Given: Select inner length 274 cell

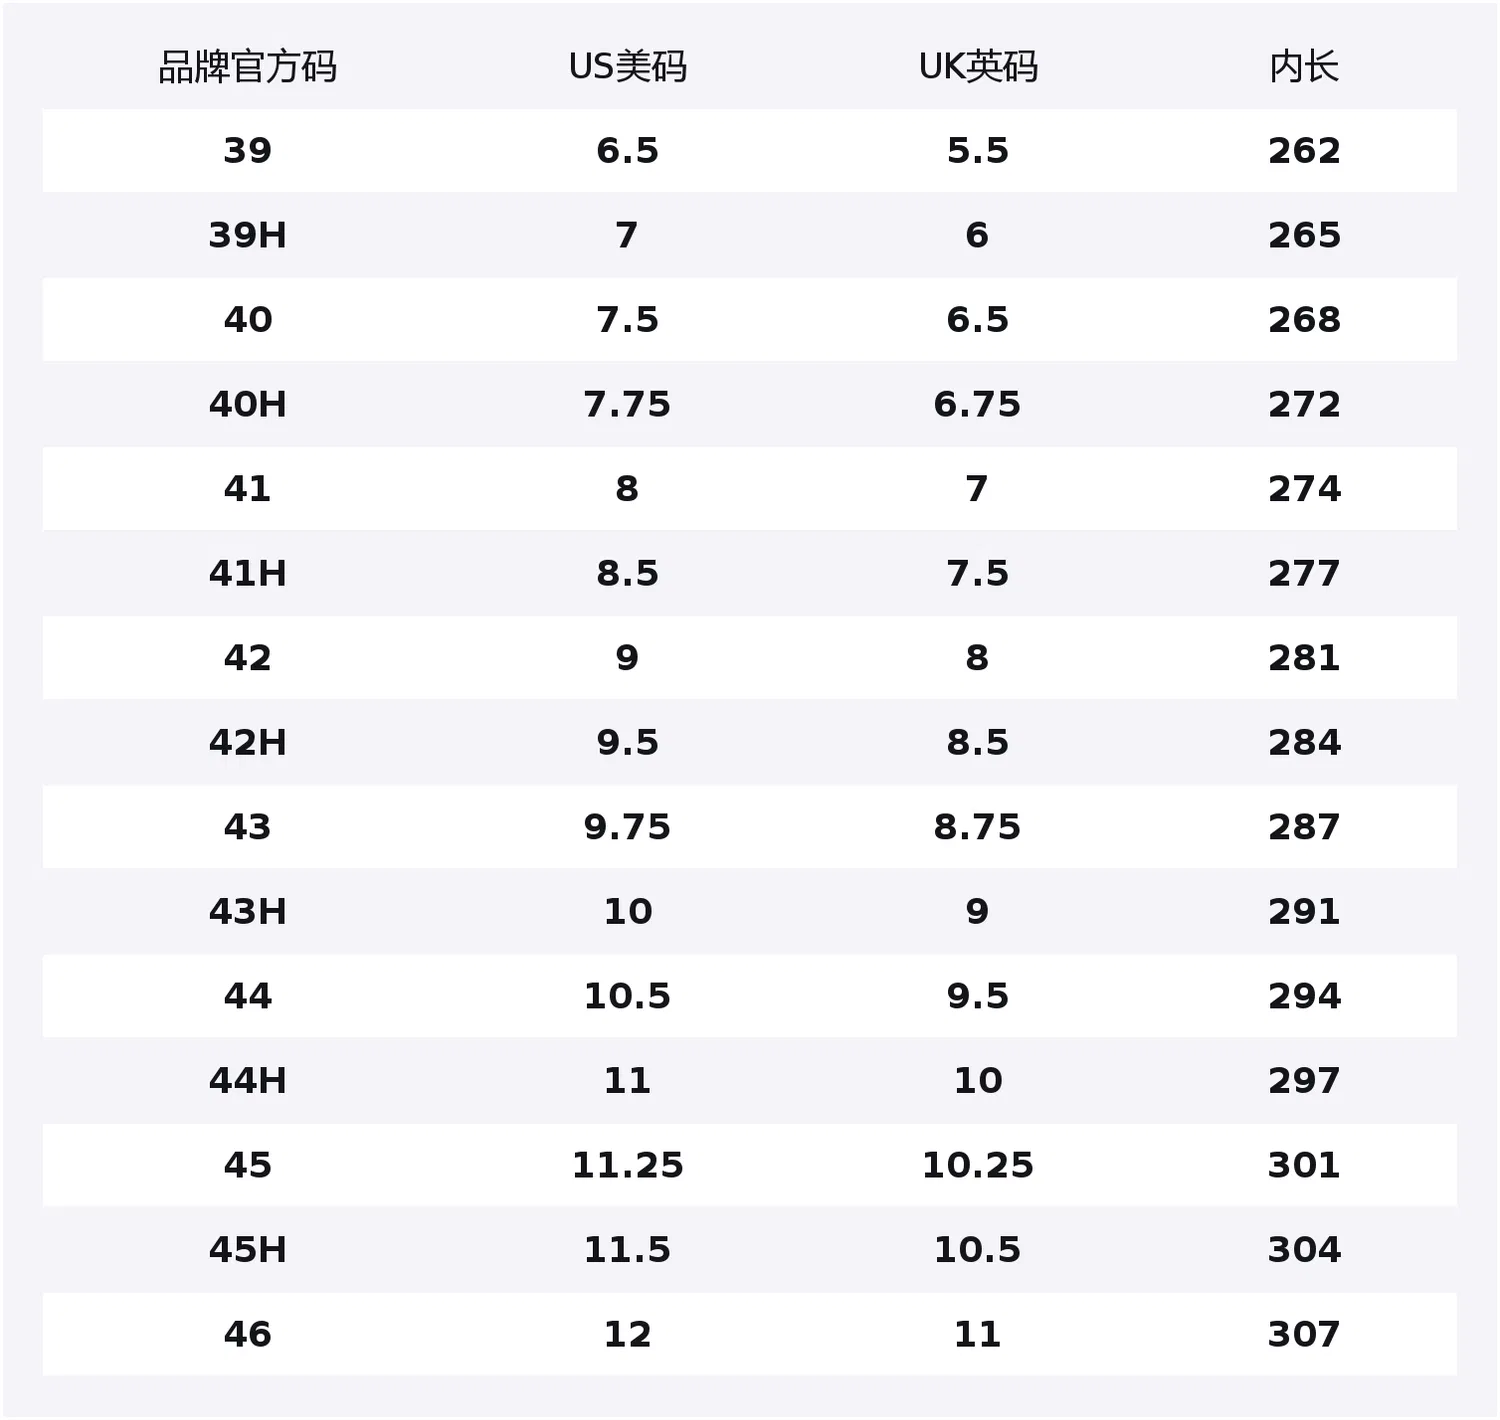Looking at the screenshot, I should [1304, 489].
